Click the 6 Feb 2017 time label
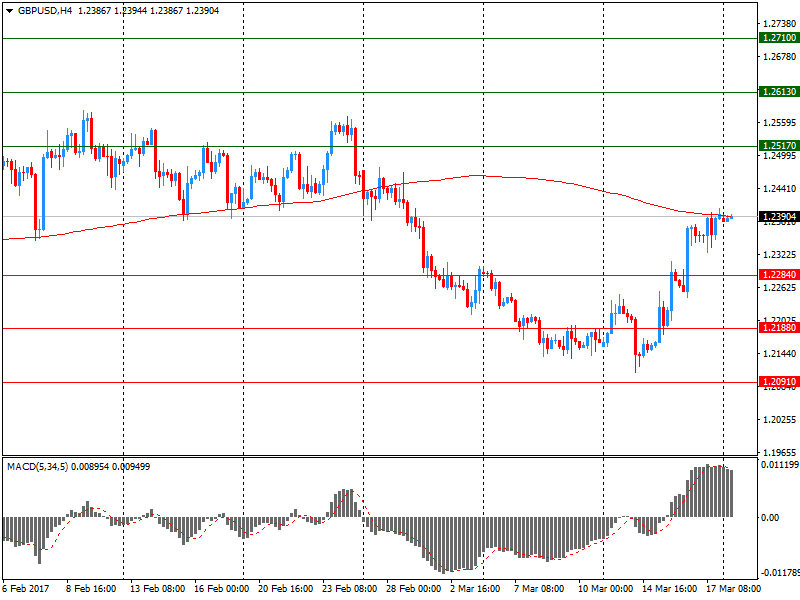 click(26, 589)
